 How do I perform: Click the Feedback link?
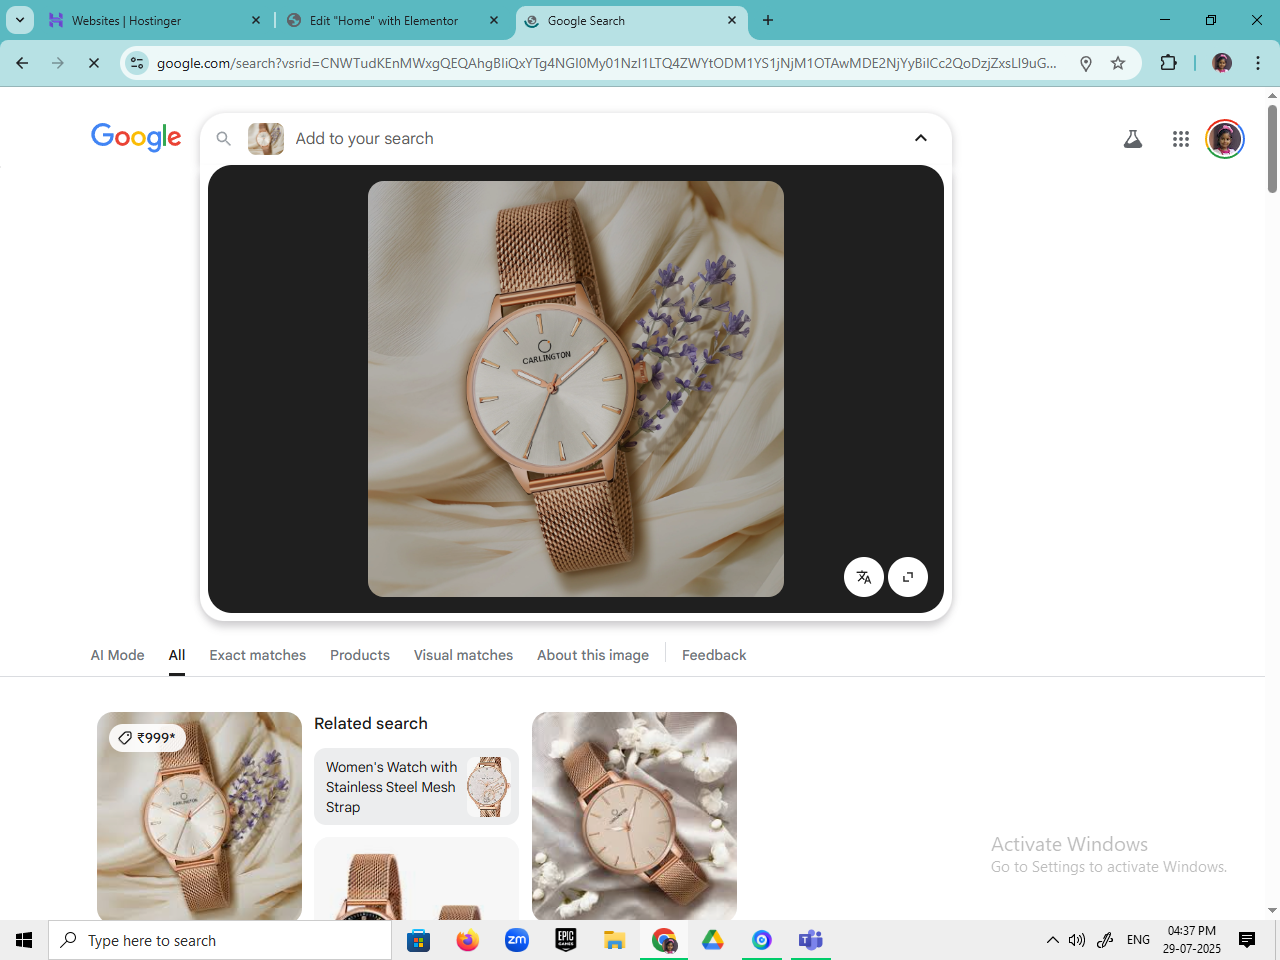(x=714, y=655)
